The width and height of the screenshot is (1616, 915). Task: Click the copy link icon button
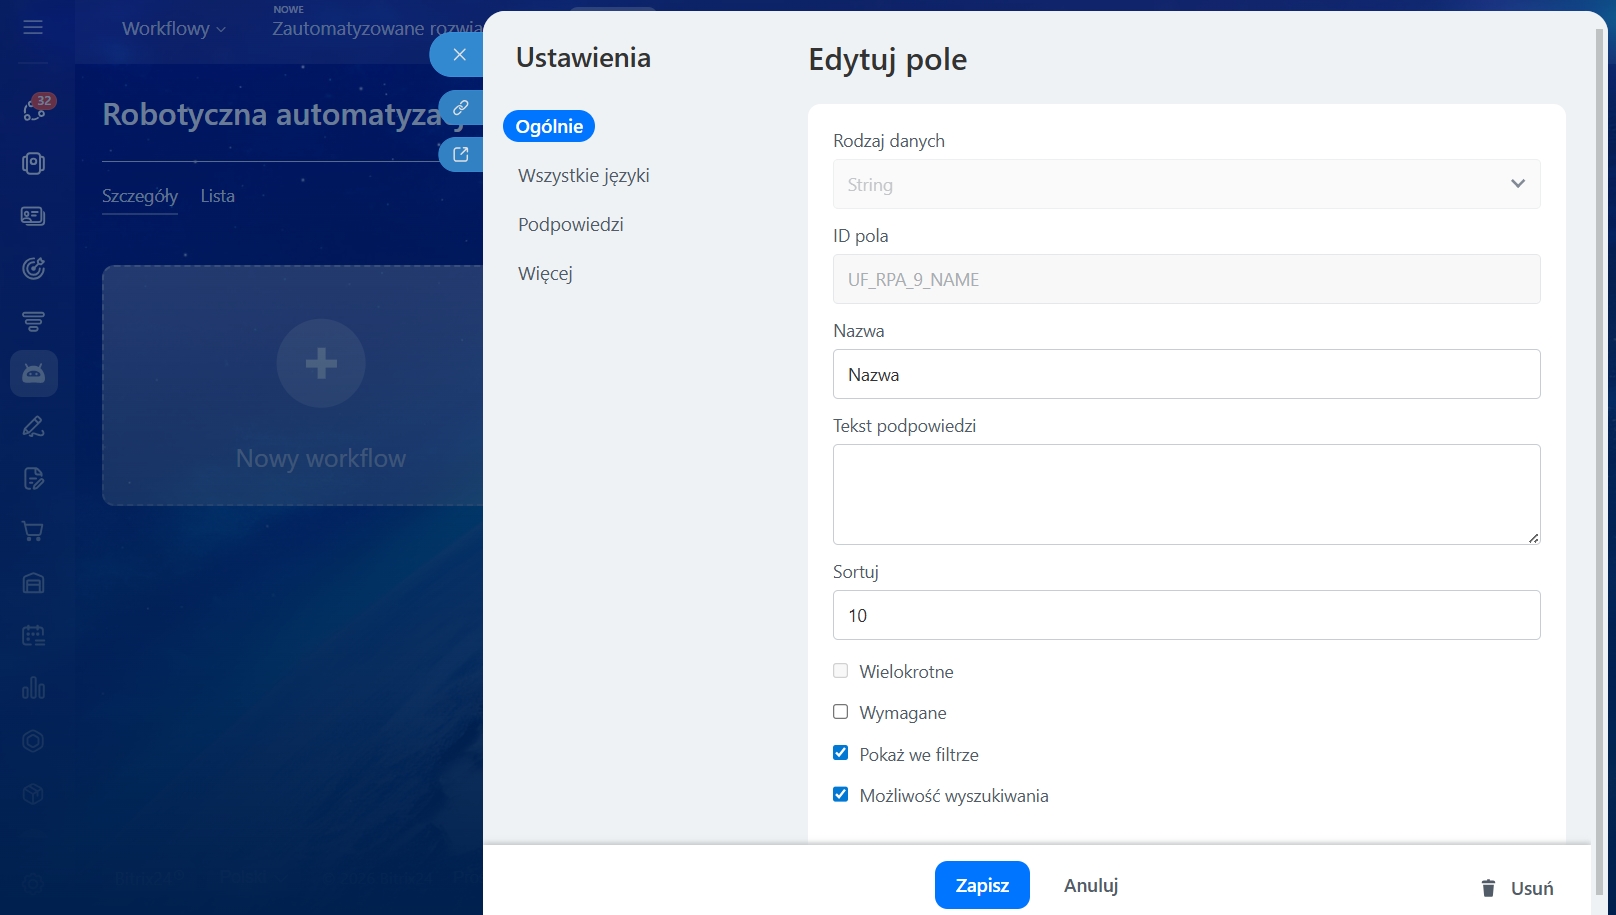[x=460, y=107]
